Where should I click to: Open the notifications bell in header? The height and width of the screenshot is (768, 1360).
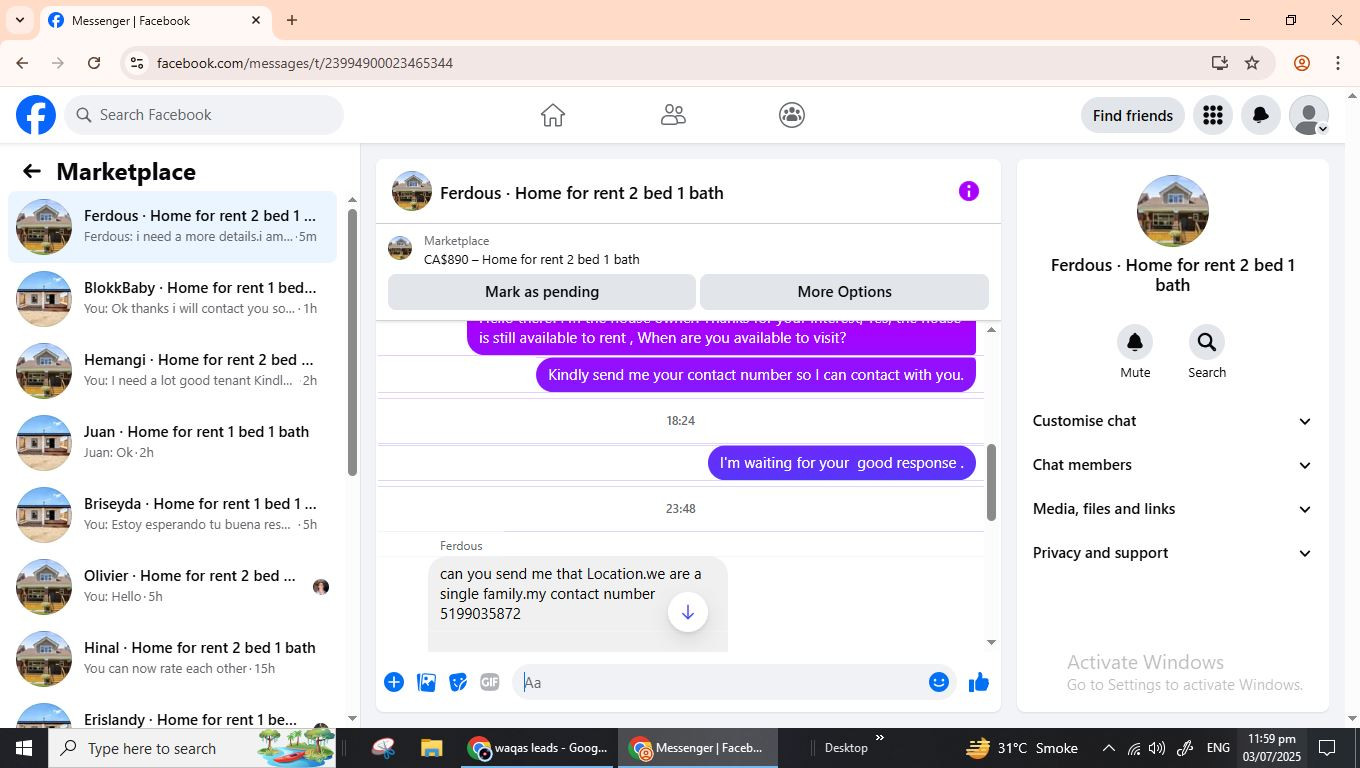(x=1261, y=116)
